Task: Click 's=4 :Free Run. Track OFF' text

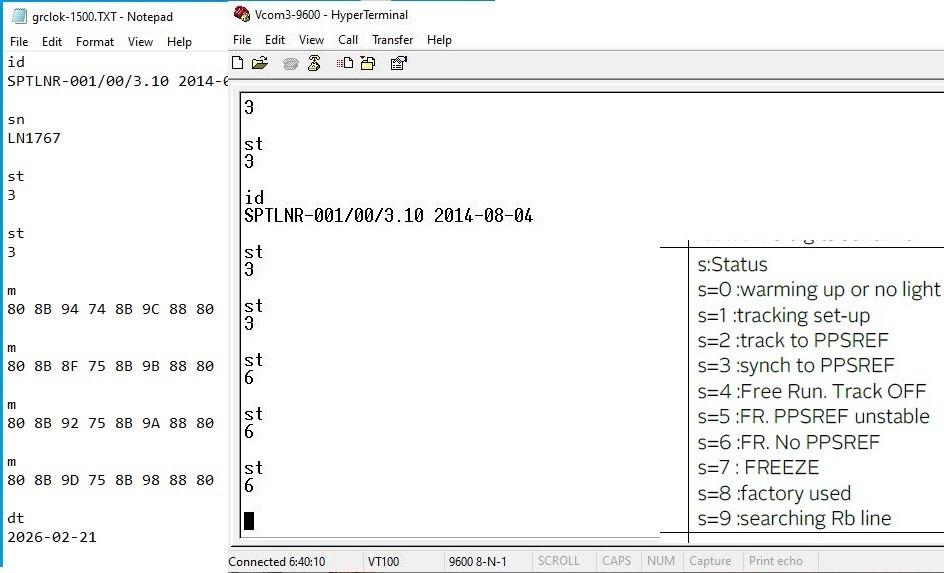Action: (x=812, y=391)
